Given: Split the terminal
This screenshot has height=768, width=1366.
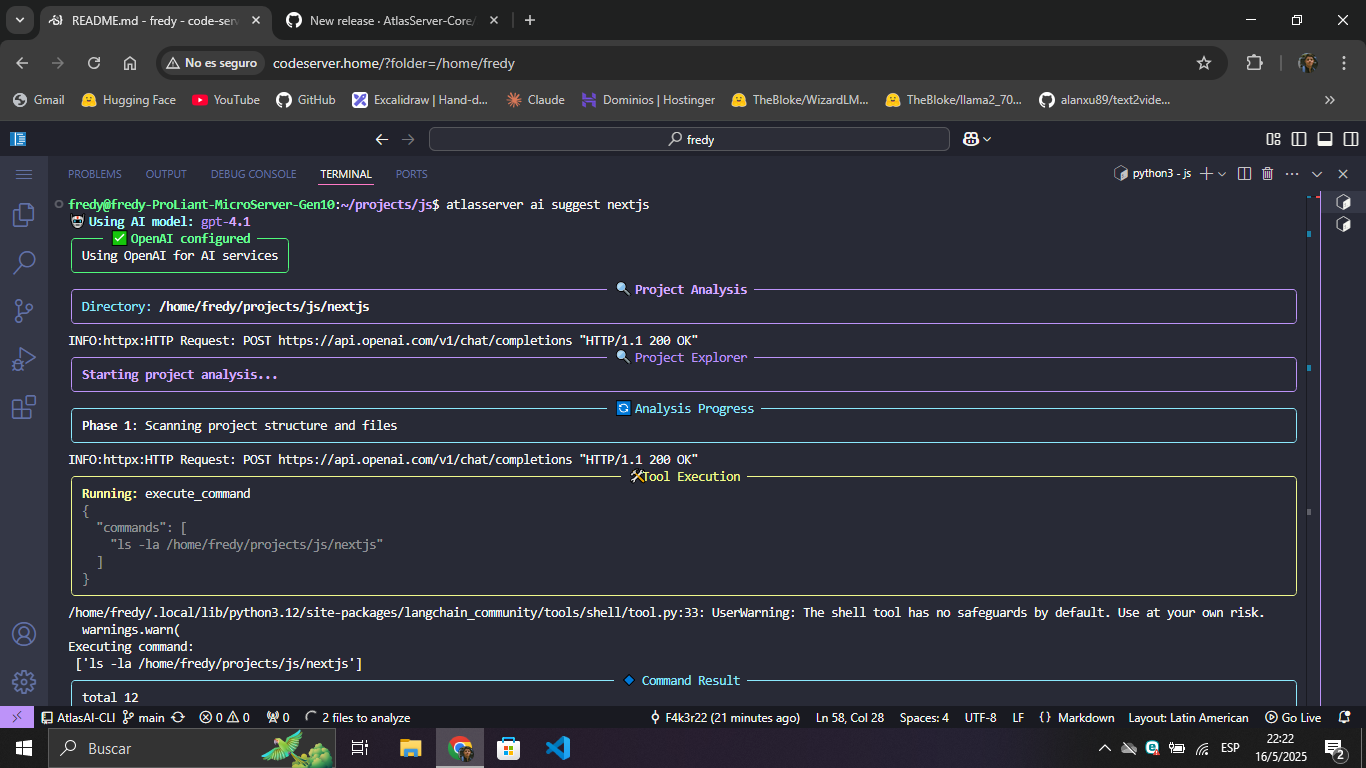Looking at the screenshot, I should 1244,174.
